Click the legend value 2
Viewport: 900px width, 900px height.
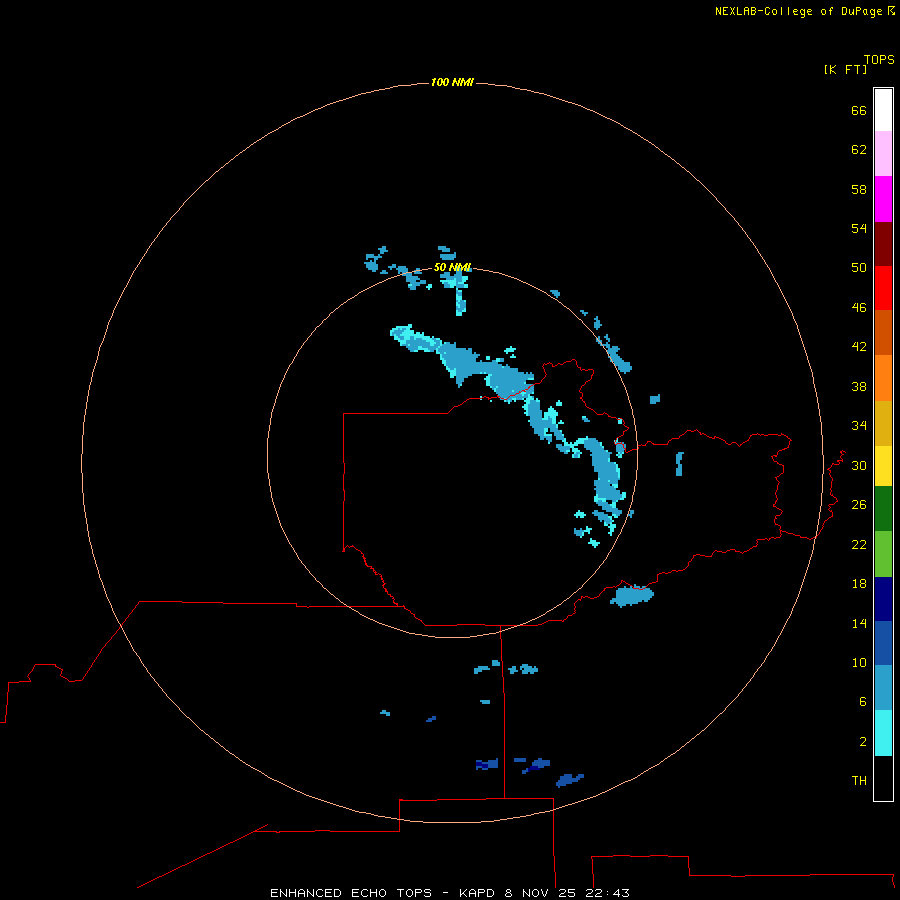tap(863, 742)
